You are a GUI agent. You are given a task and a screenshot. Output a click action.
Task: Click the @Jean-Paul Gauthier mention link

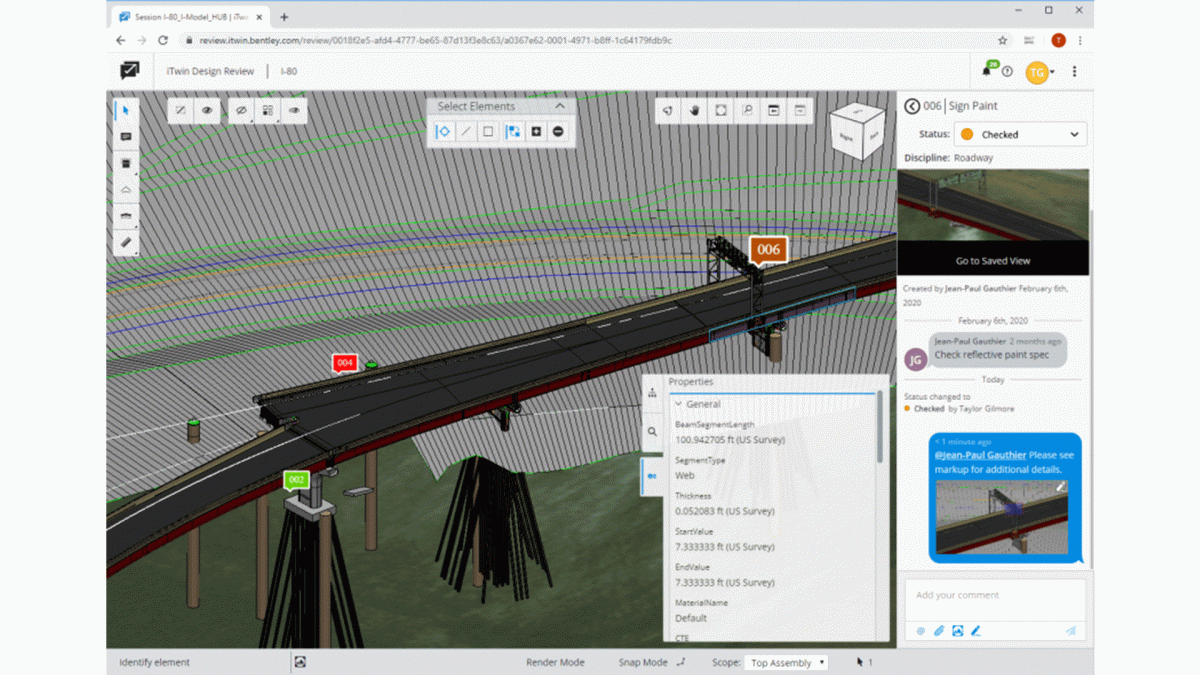click(x=980, y=455)
